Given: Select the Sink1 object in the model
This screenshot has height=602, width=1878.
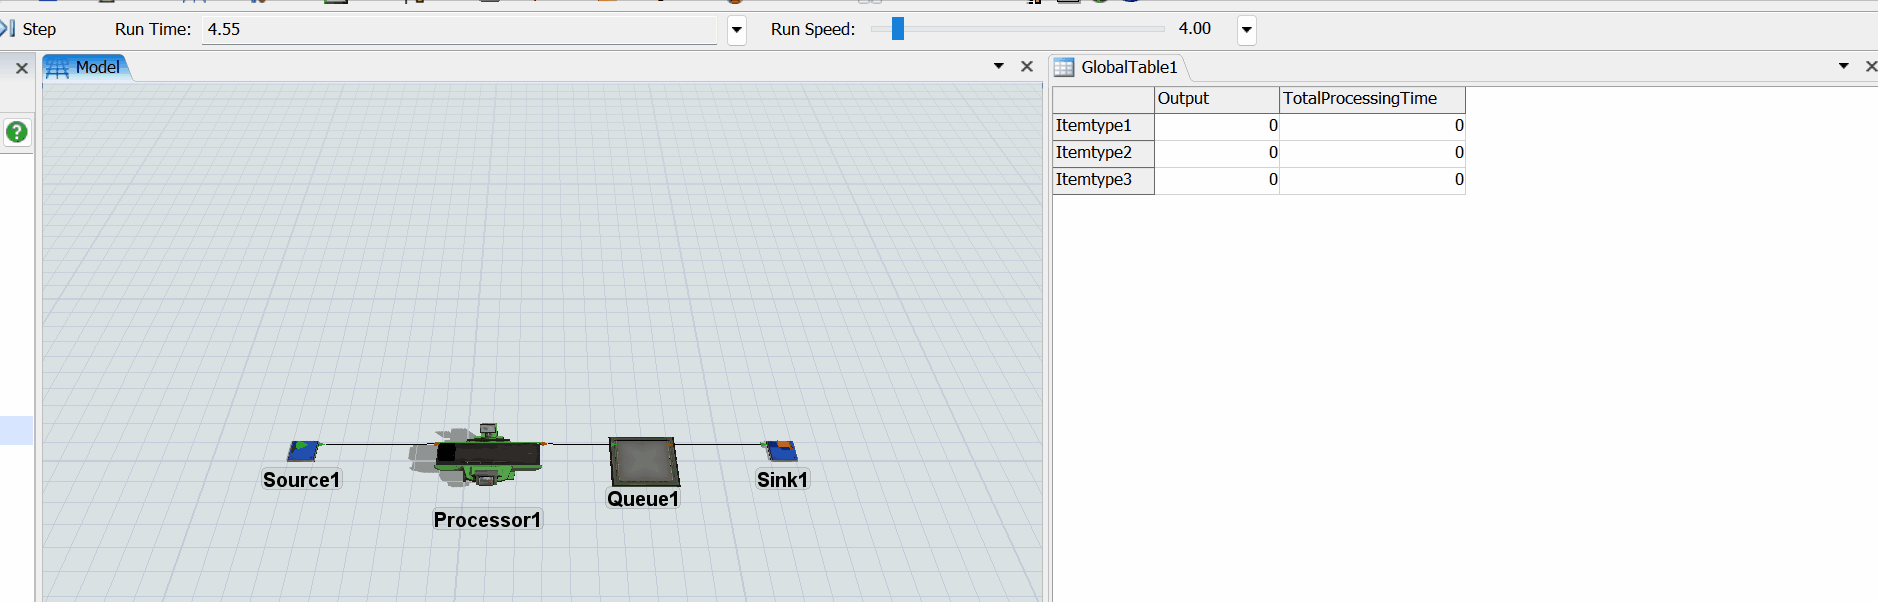Looking at the screenshot, I should 781,451.
